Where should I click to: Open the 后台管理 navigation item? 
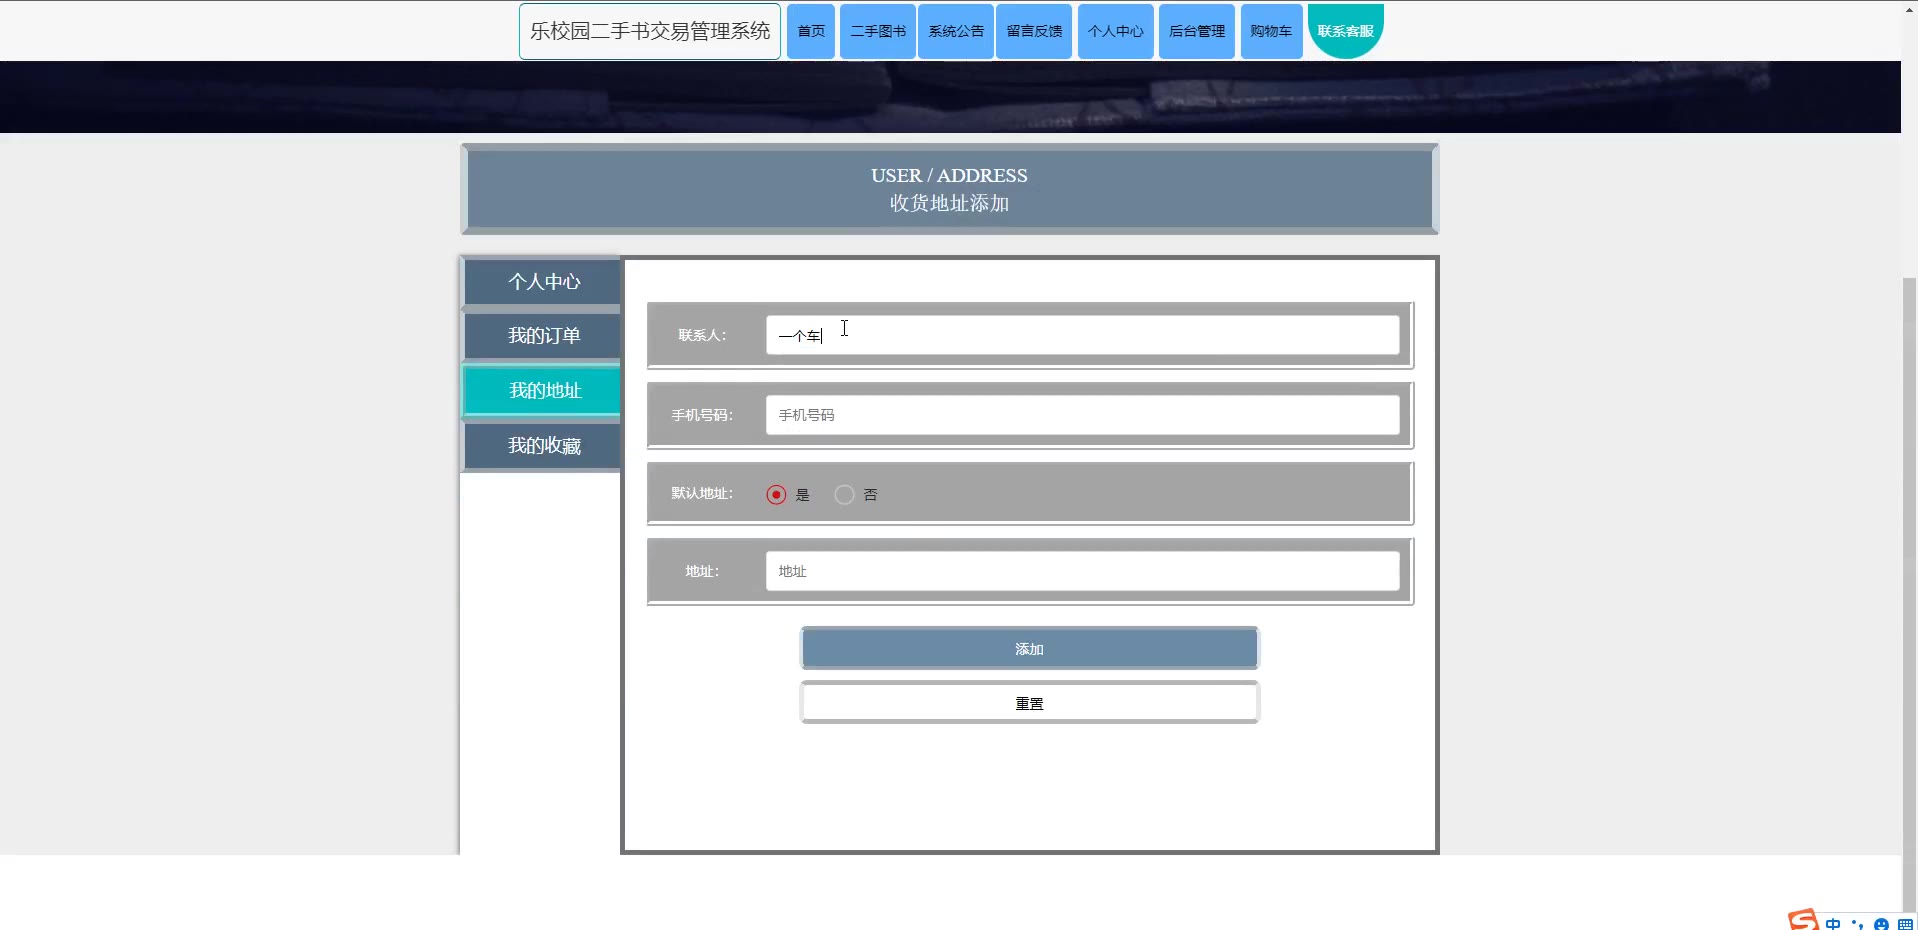tap(1197, 31)
